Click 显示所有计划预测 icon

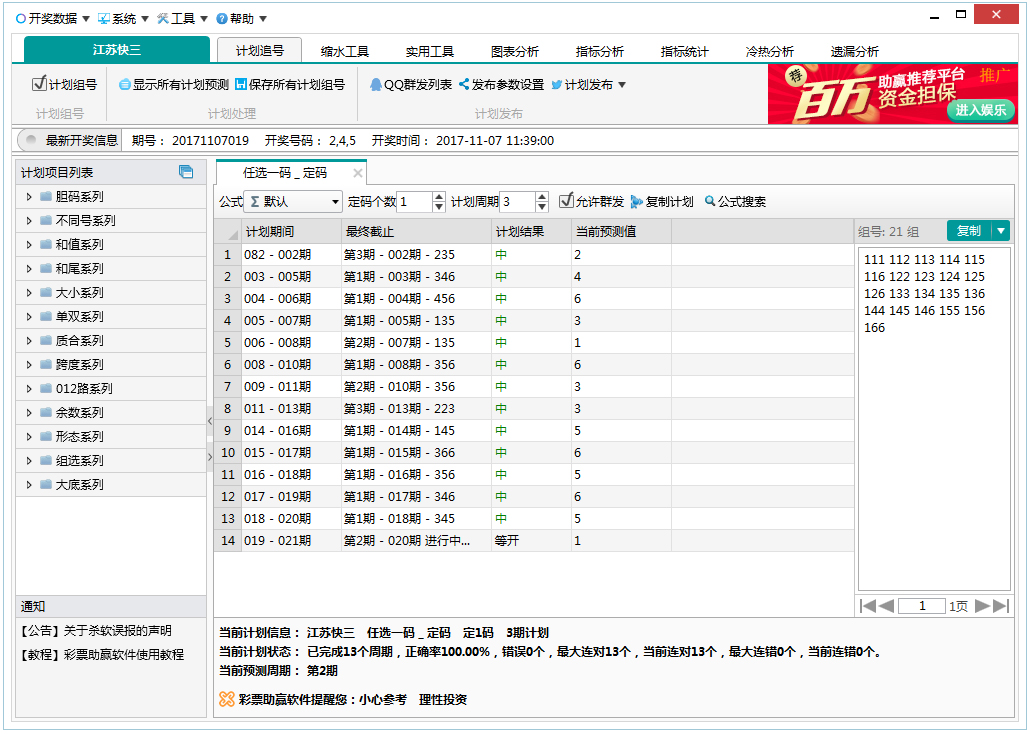[124, 85]
